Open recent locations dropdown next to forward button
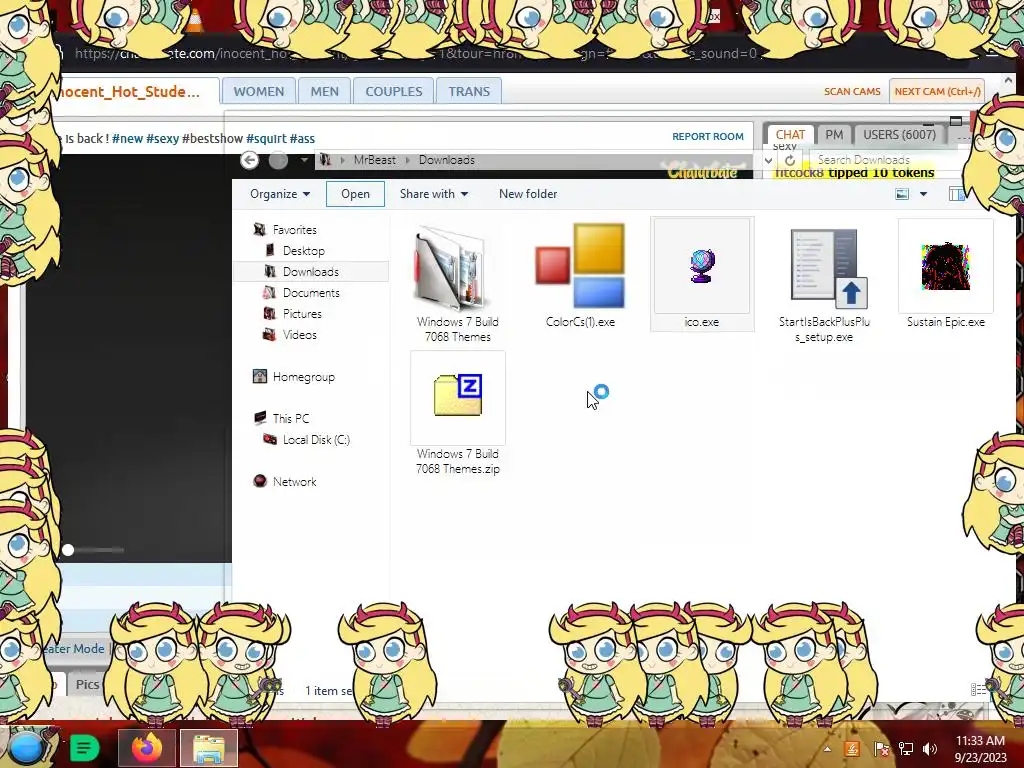The image size is (1024, 768). tap(304, 160)
